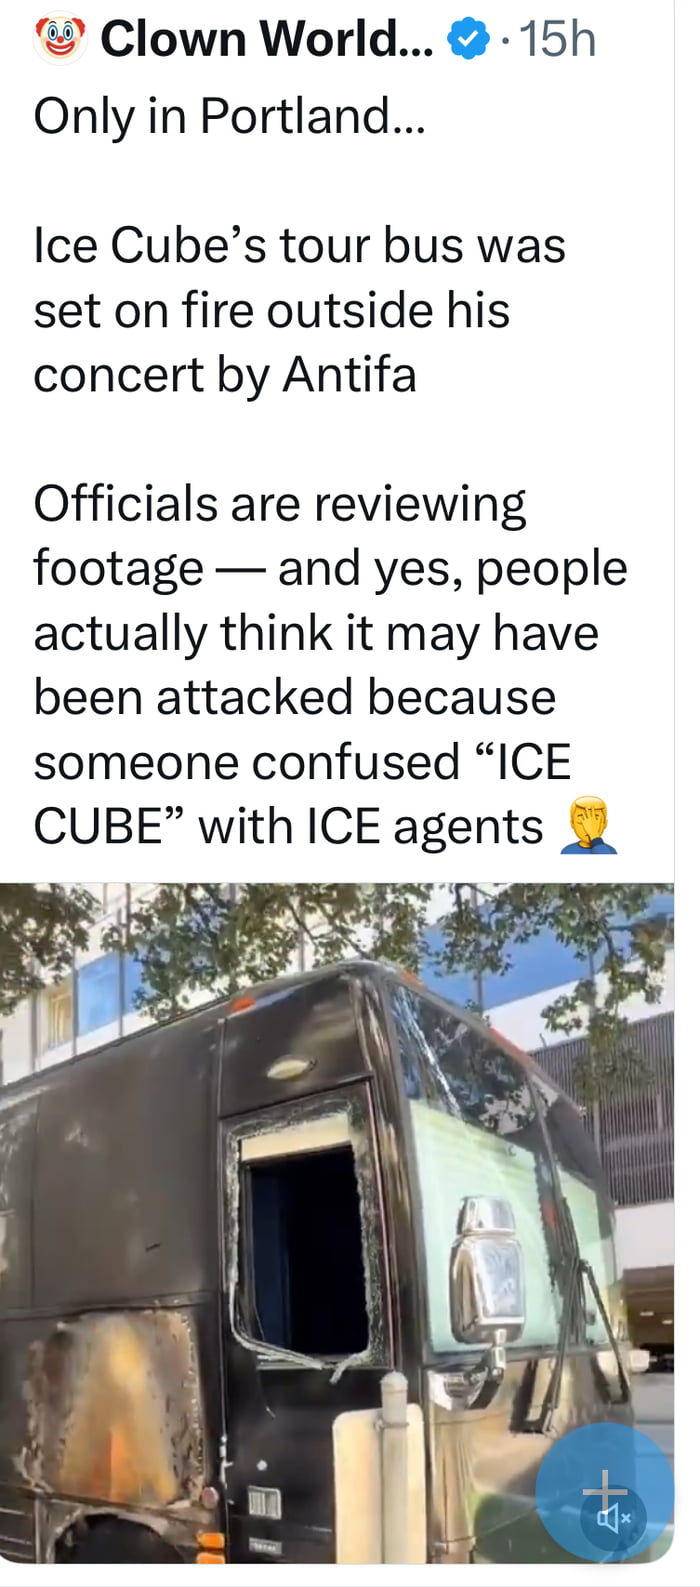
Task: Click the word "Antifa" in the tweet
Action: (x=349, y=375)
